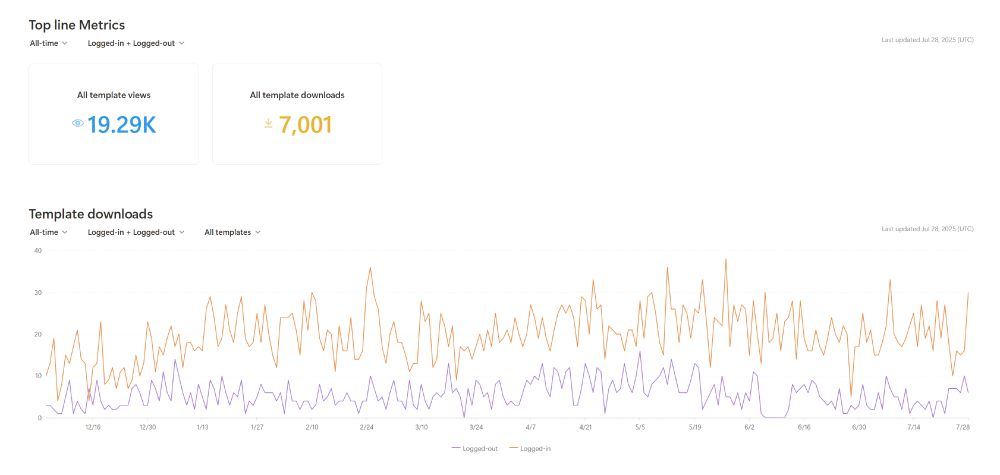Click the 40 y-axis label
1000x475 pixels.
pyautogui.click(x=38, y=251)
